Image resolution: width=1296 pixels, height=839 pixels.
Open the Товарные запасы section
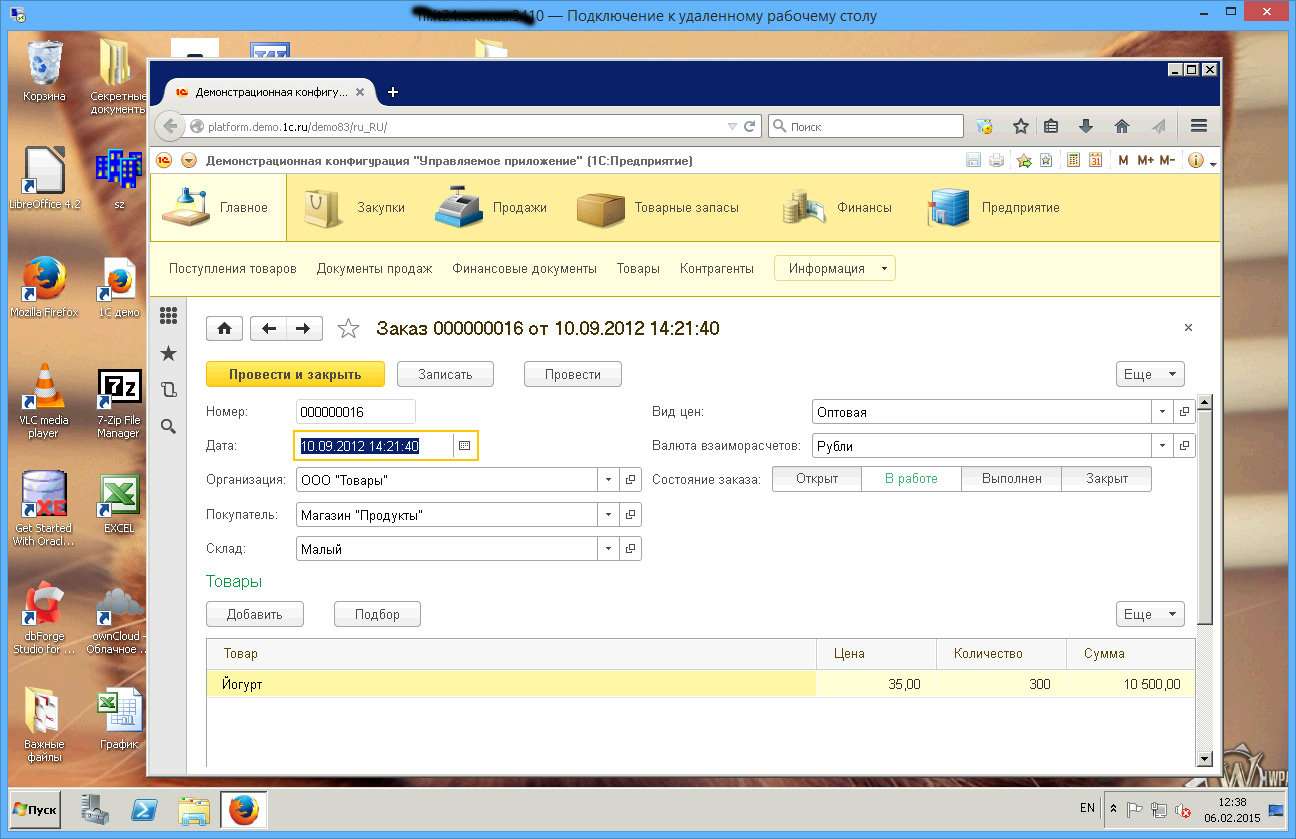click(x=658, y=207)
